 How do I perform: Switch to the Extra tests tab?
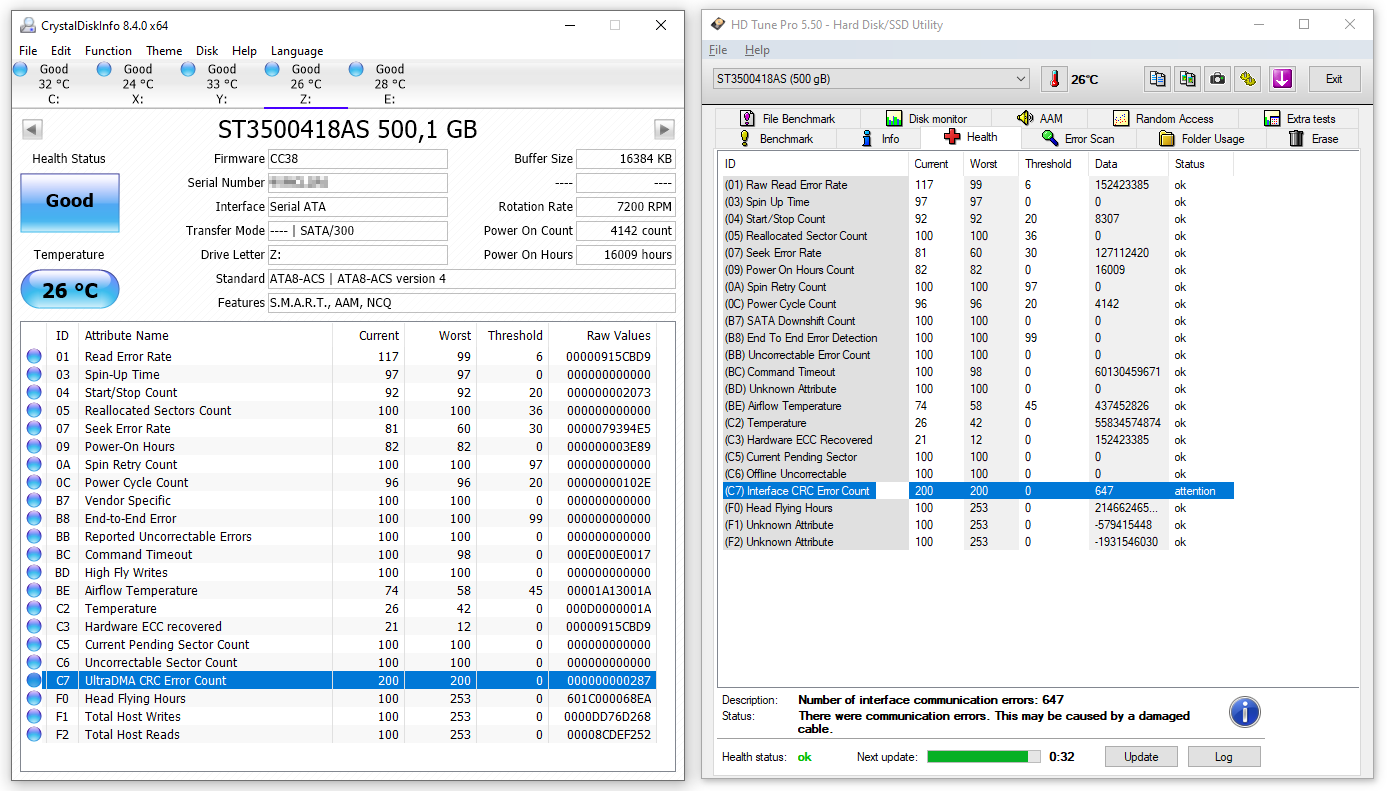pos(1299,118)
